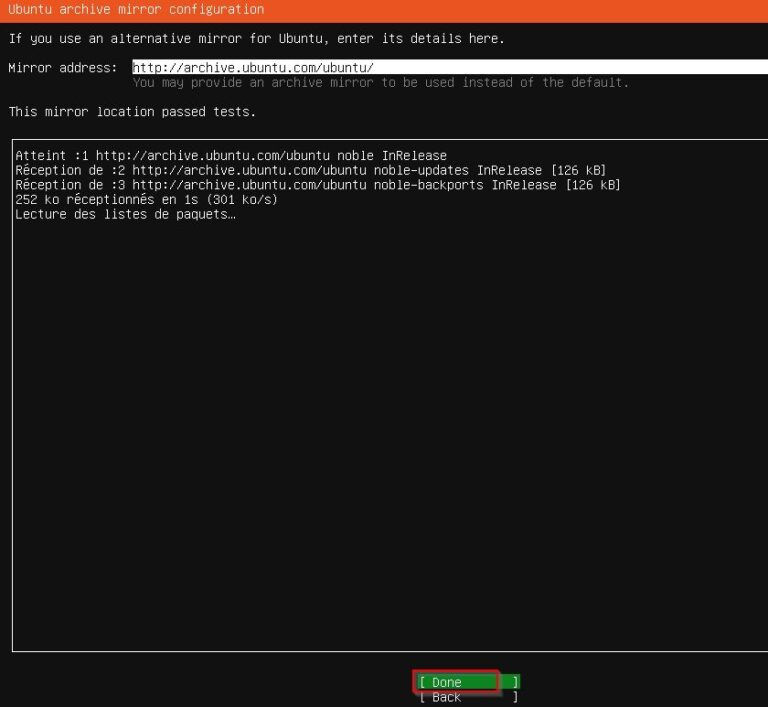The width and height of the screenshot is (768, 707).
Task: Click the 'Ubuntu archive mirror configuration' header title
Action: click(136, 9)
